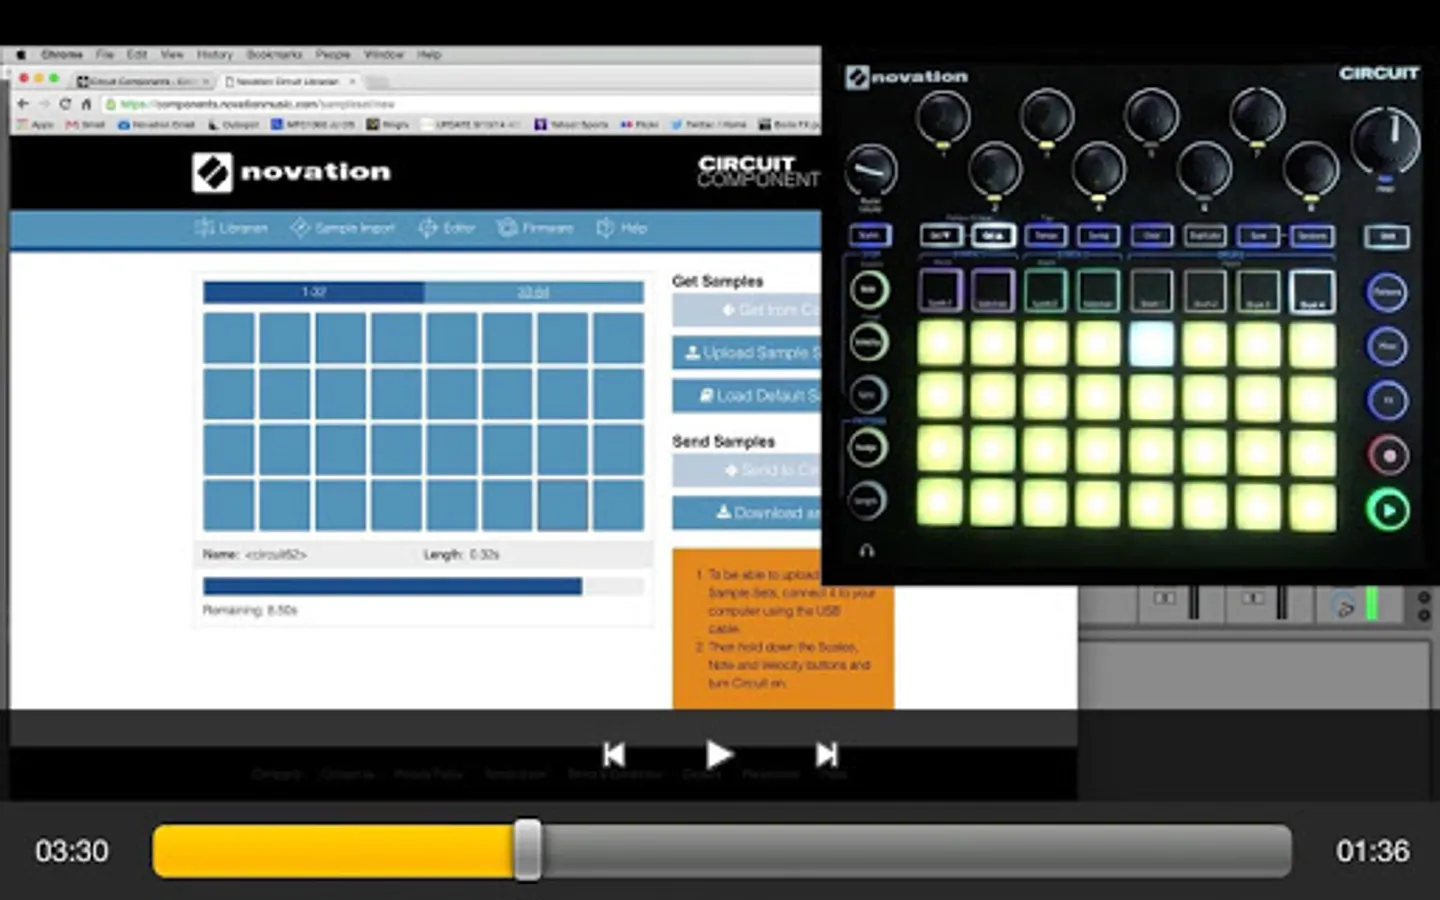Select the highlighted Drum 4 track button
The image size is (1440, 900).
(1312, 291)
